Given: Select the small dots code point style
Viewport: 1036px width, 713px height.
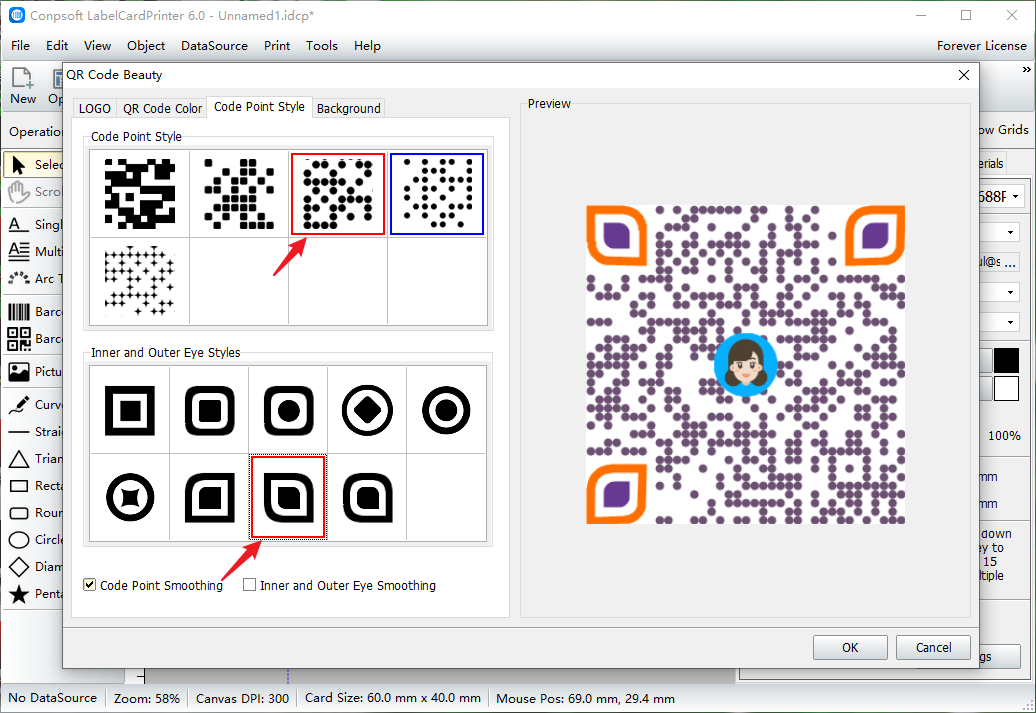Looking at the screenshot, I should [437, 194].
